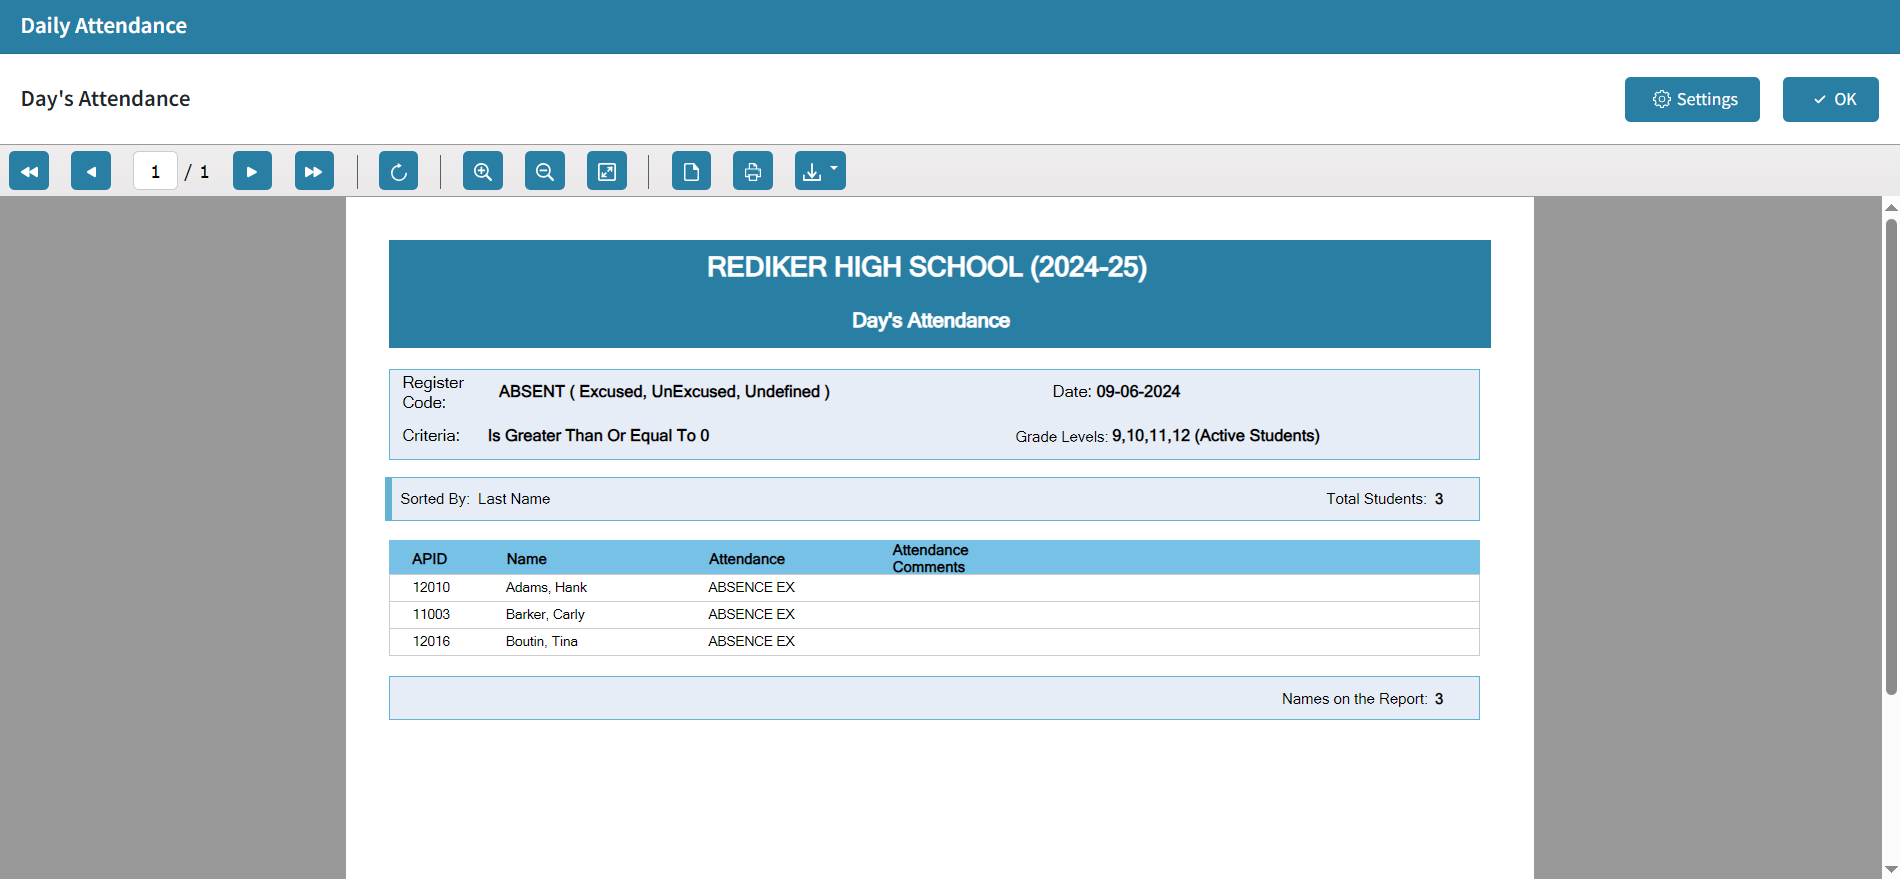Go to previous report page
The width and height of the screenshot is (1900, 879).
coord(91,171)
